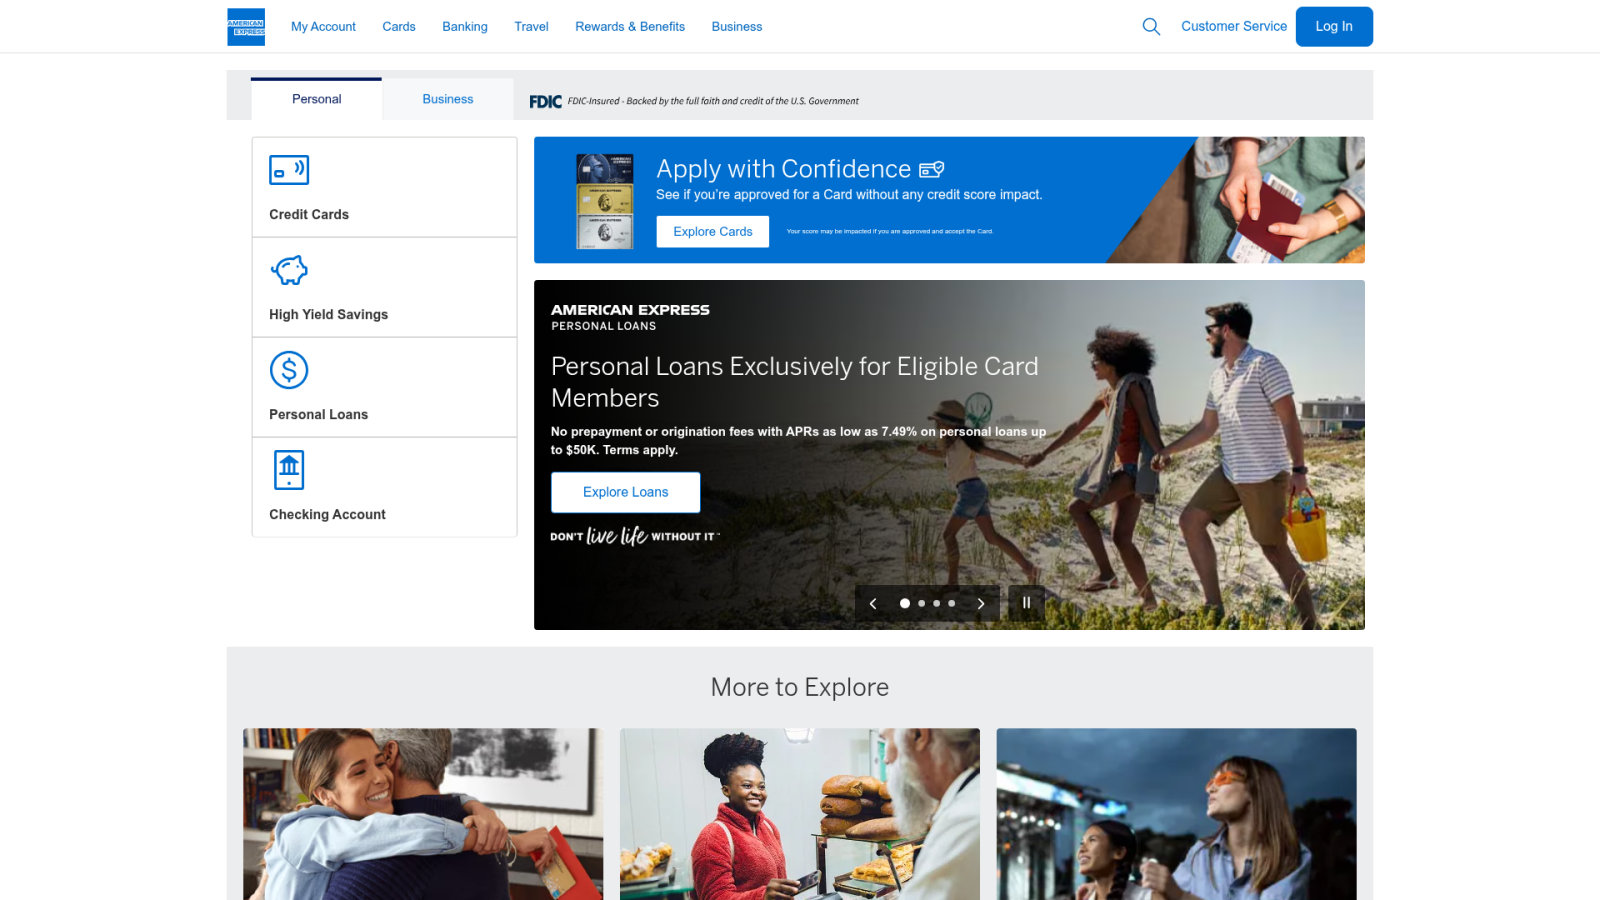Open the Travel menu
Screen dimensions: 1600x900
pyautogui.click(x=531, y=27)
